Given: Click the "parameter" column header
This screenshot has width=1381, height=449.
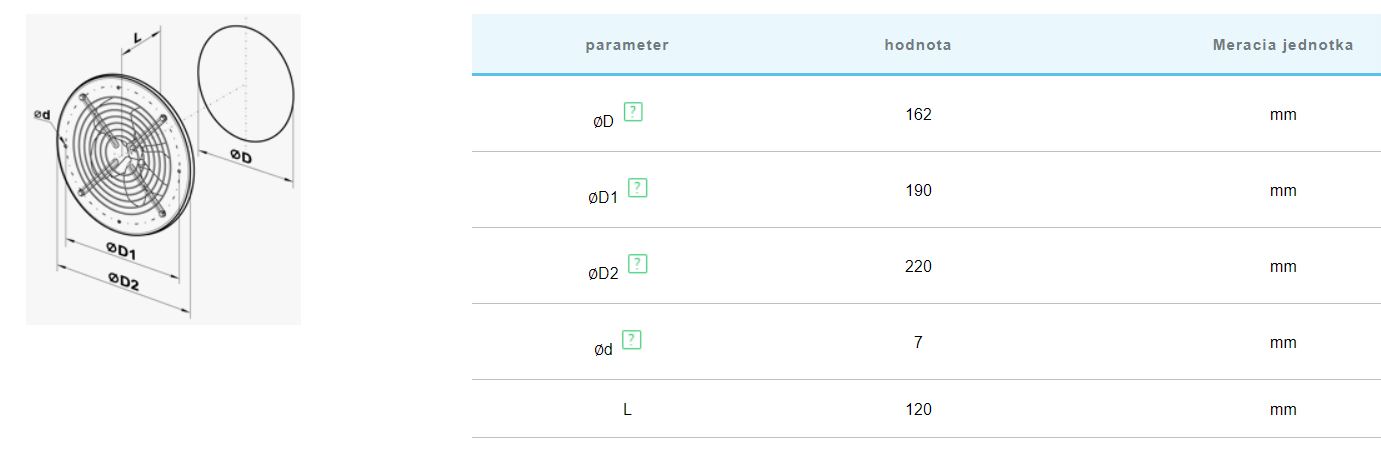Looking at the screenshot, I should pos(627,45).
